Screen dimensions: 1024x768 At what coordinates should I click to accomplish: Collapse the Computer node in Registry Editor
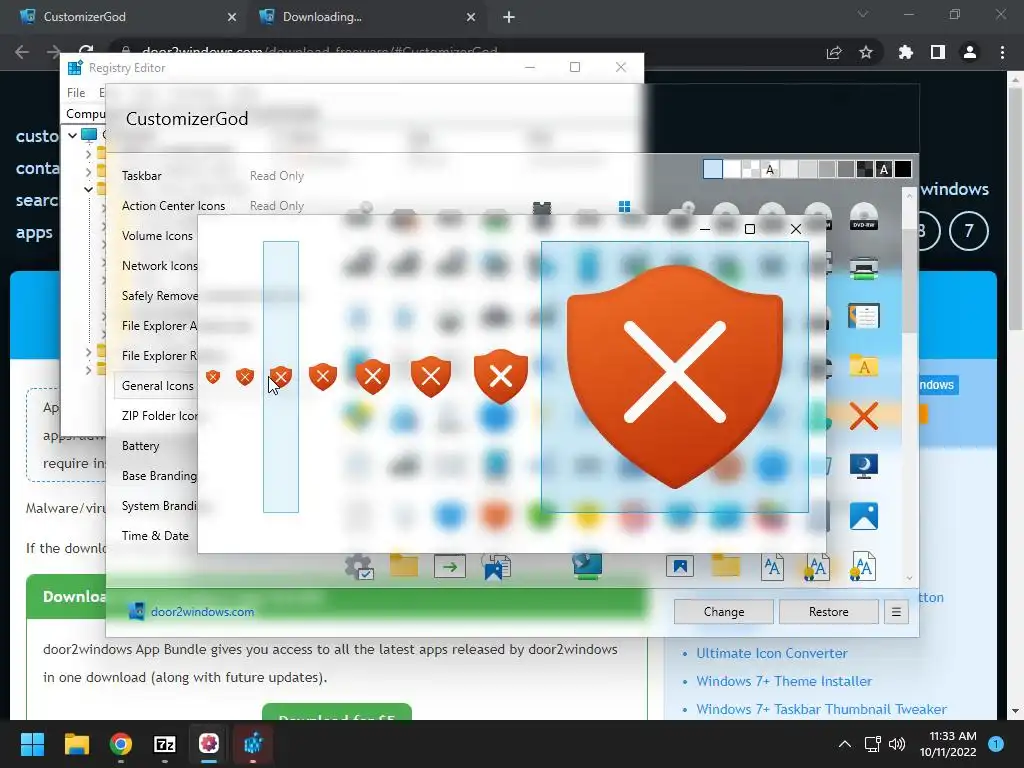72,135
